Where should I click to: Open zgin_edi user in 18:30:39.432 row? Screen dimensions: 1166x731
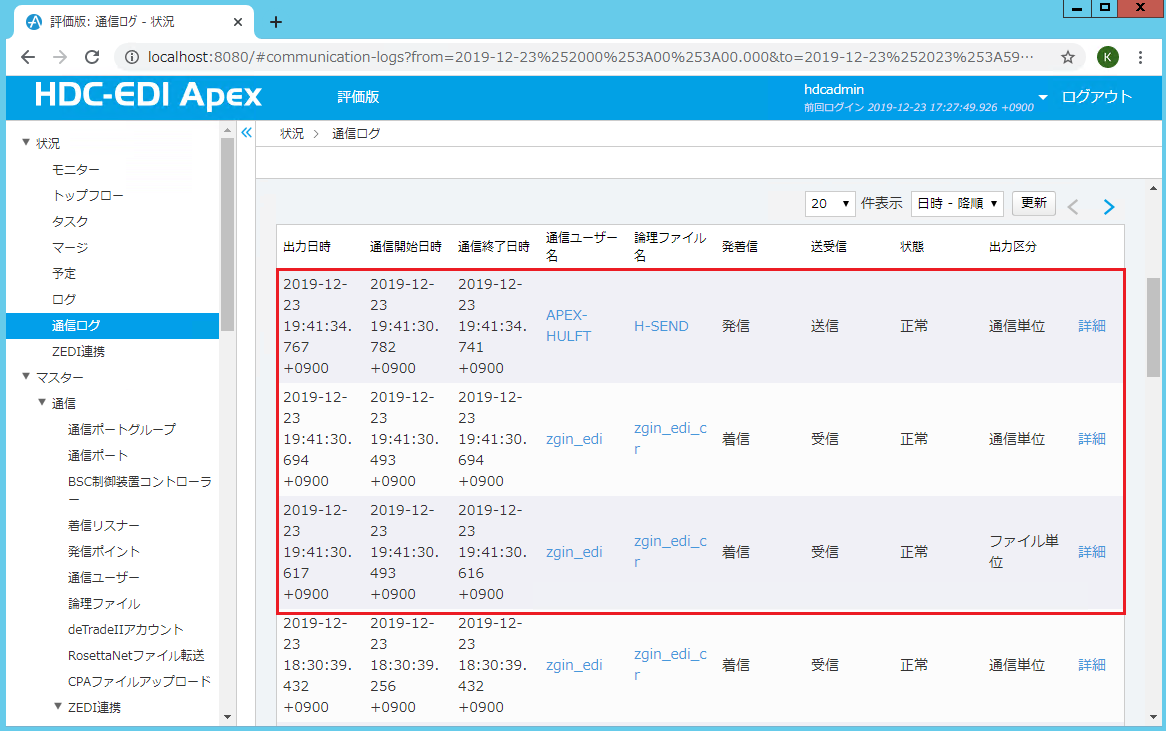[x=574, y=666]
